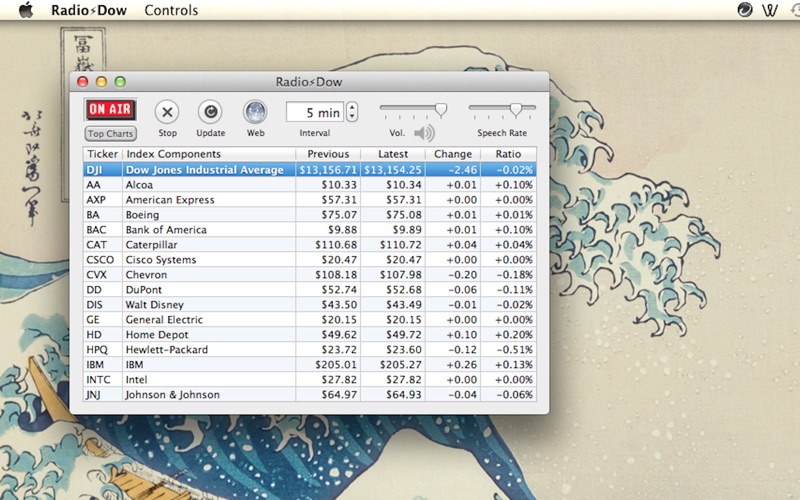Sort by the Change column header
The height and width of the screenshot is (500, 800).
(453, 154)
